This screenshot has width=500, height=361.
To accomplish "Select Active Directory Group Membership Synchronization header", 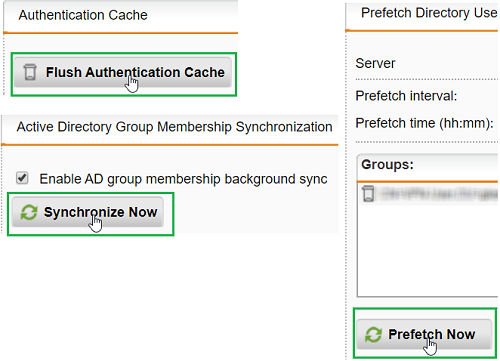I will click(x=175, y=127).
